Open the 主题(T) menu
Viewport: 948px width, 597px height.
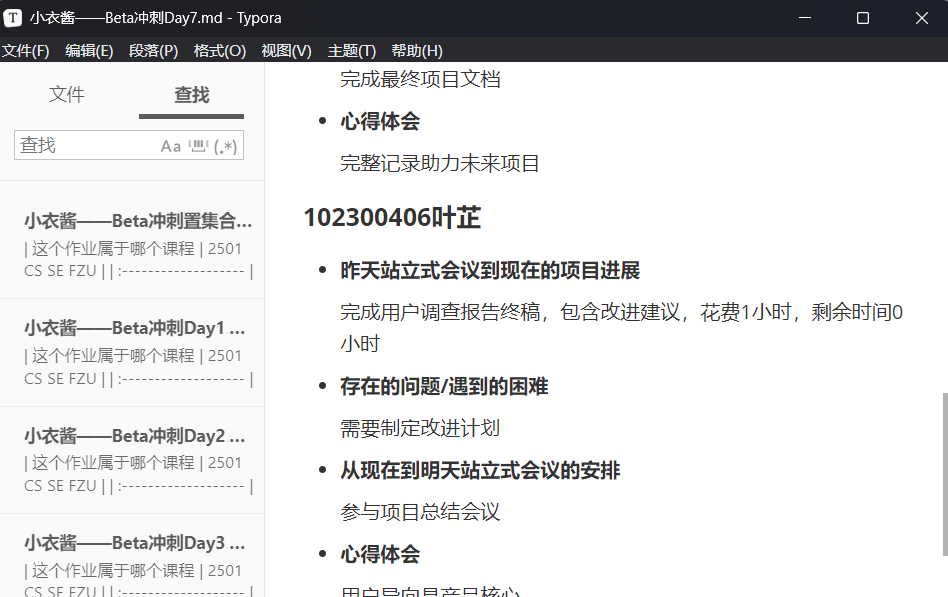pos(352,50)
